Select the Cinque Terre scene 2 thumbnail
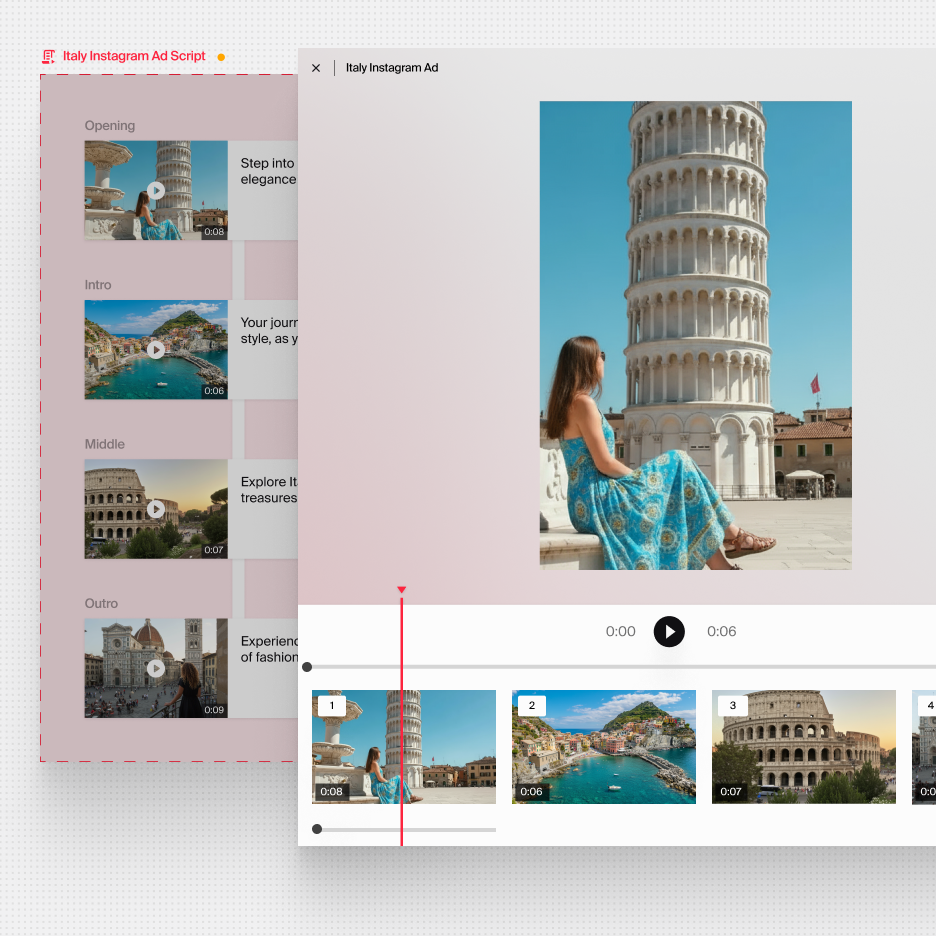The image size is (936, 936). 604,746
